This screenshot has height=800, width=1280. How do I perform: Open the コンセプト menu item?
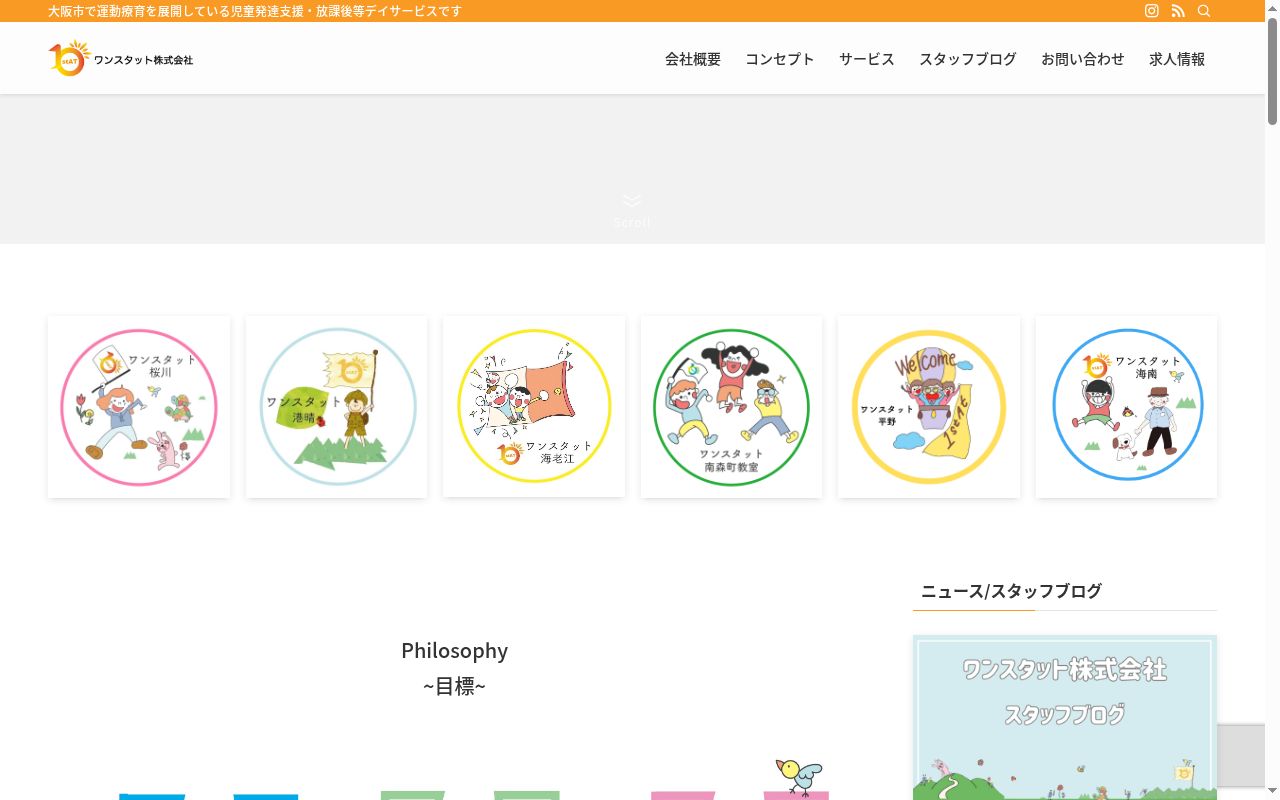[780, 59]
